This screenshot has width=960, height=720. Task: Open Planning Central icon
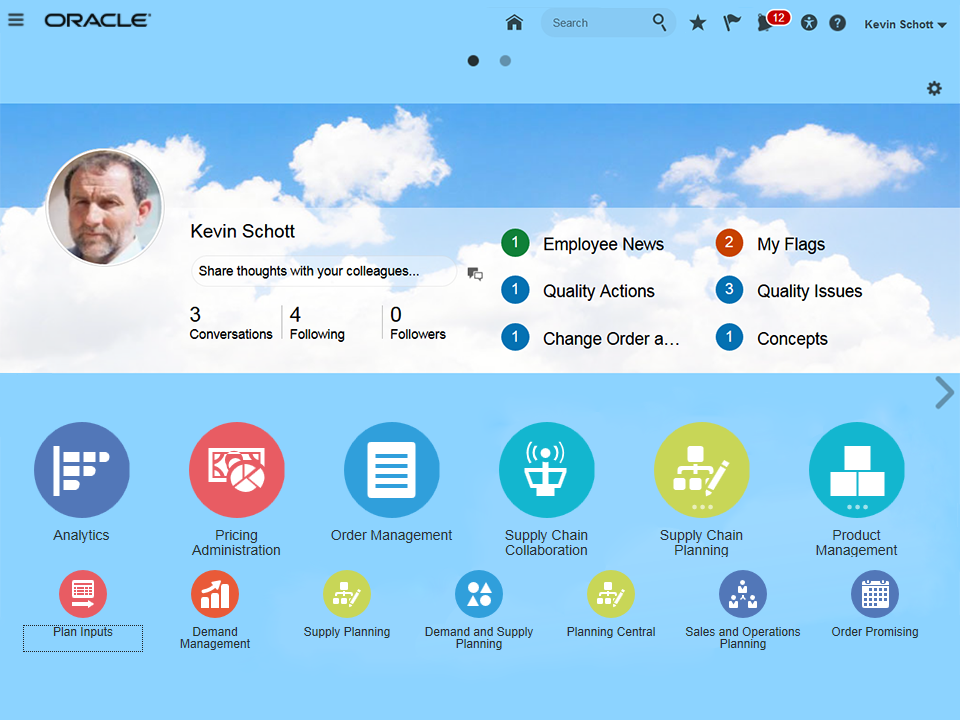[x=610, y=594]
